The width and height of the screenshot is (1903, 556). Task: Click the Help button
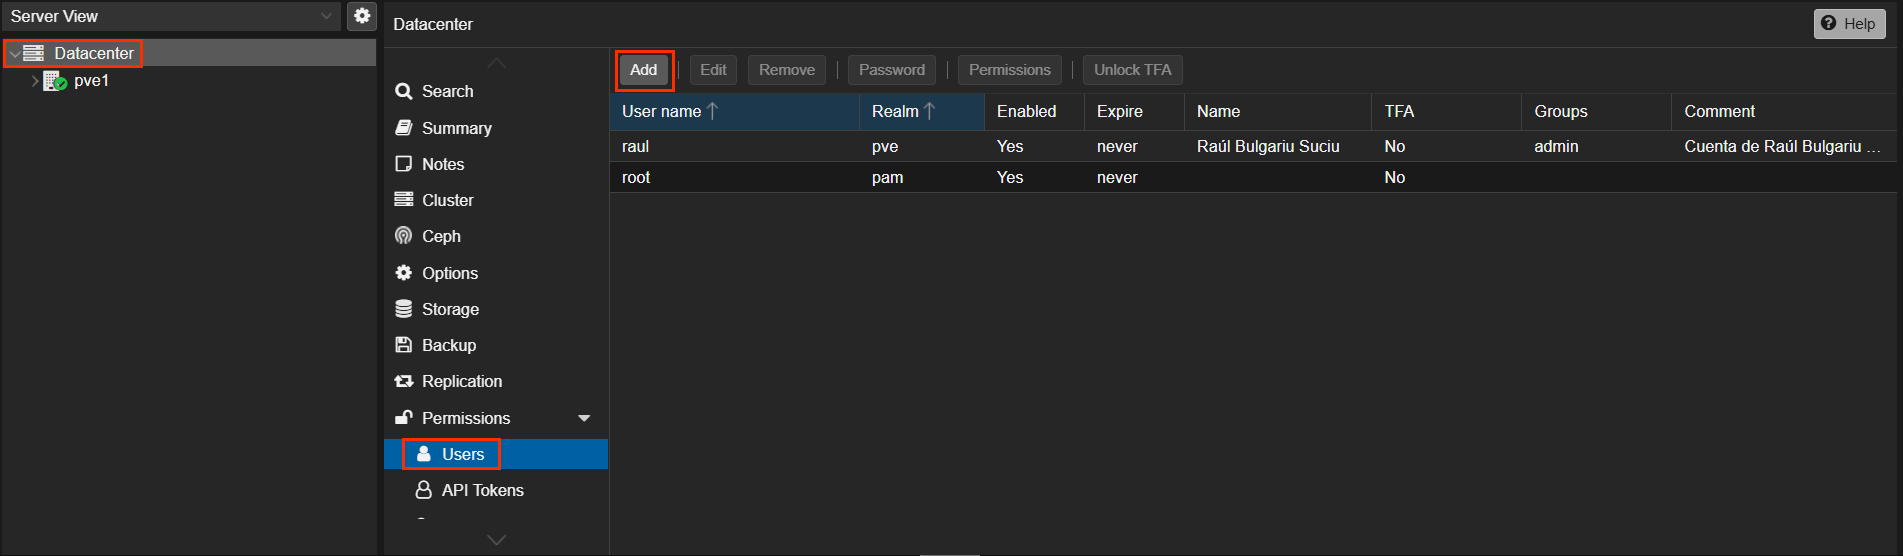[1848, 24]
